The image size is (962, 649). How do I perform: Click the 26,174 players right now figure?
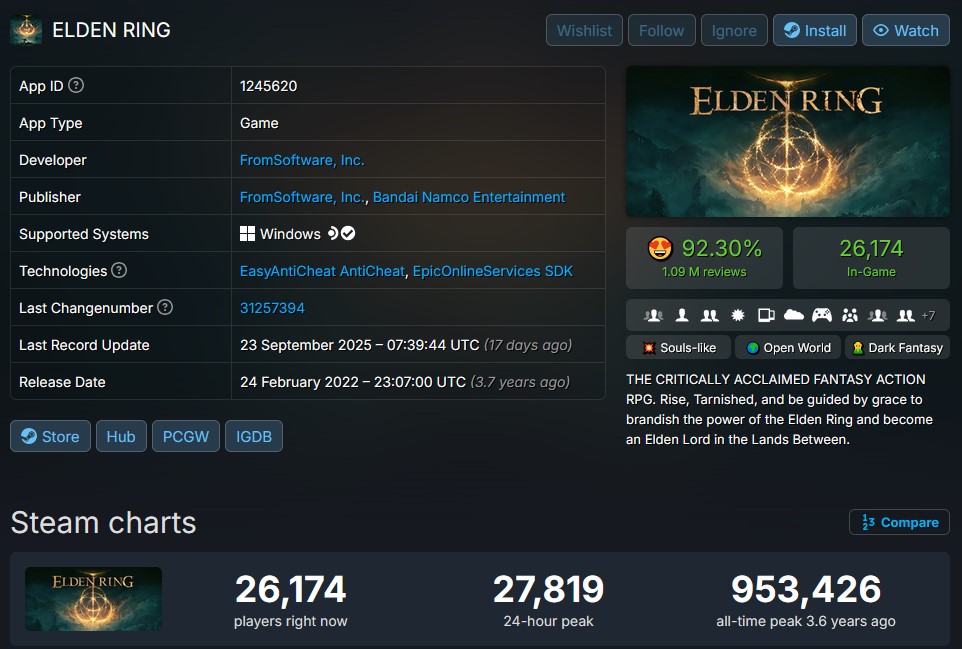click(x=290, y=589)
